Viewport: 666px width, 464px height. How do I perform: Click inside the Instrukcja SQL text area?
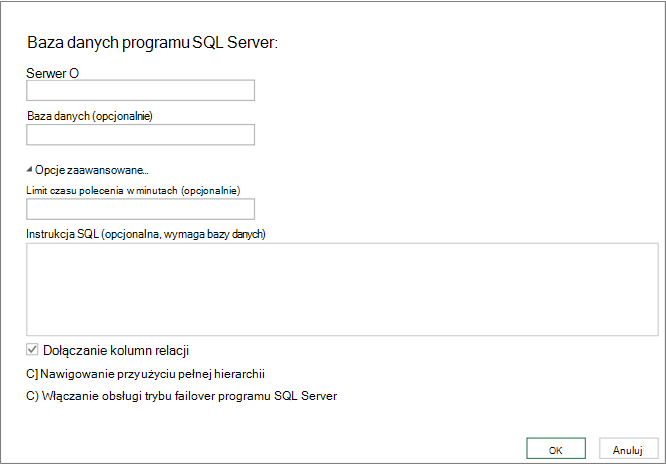click(x=342, y=289)
